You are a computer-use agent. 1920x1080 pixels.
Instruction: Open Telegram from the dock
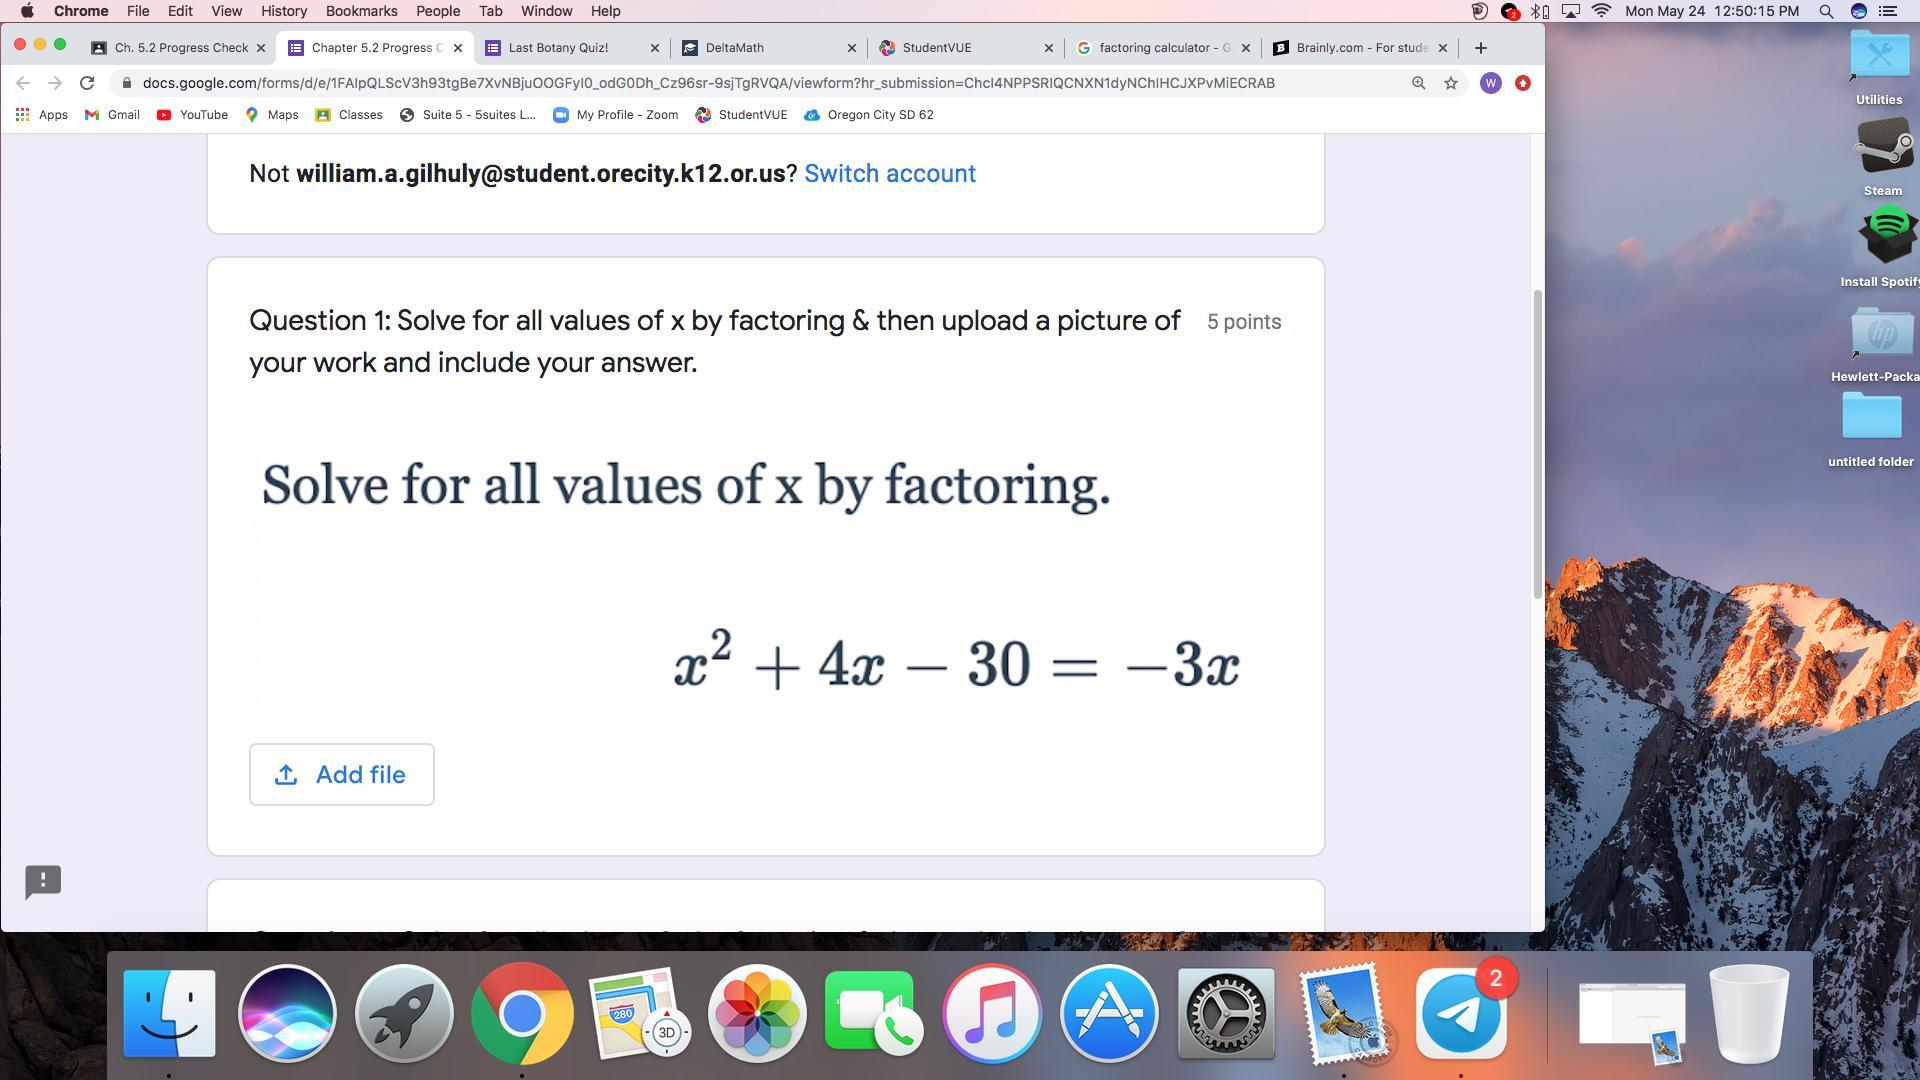tap(1460, 1014)
